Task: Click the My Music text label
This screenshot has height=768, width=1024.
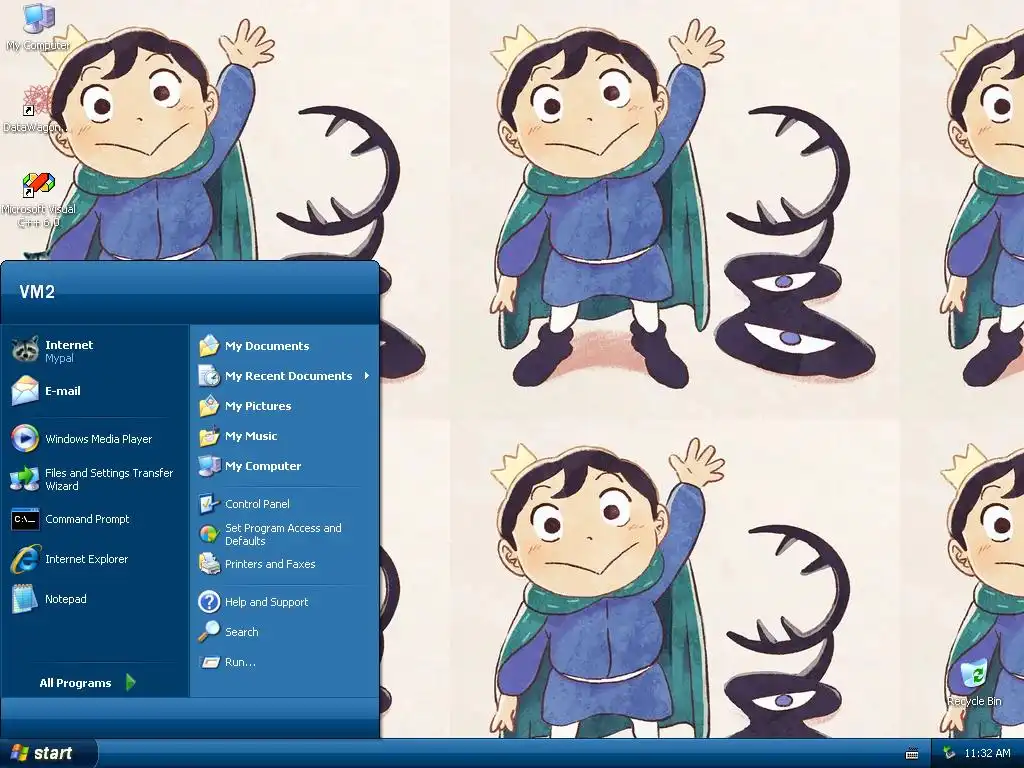Action: coord(251,436)
